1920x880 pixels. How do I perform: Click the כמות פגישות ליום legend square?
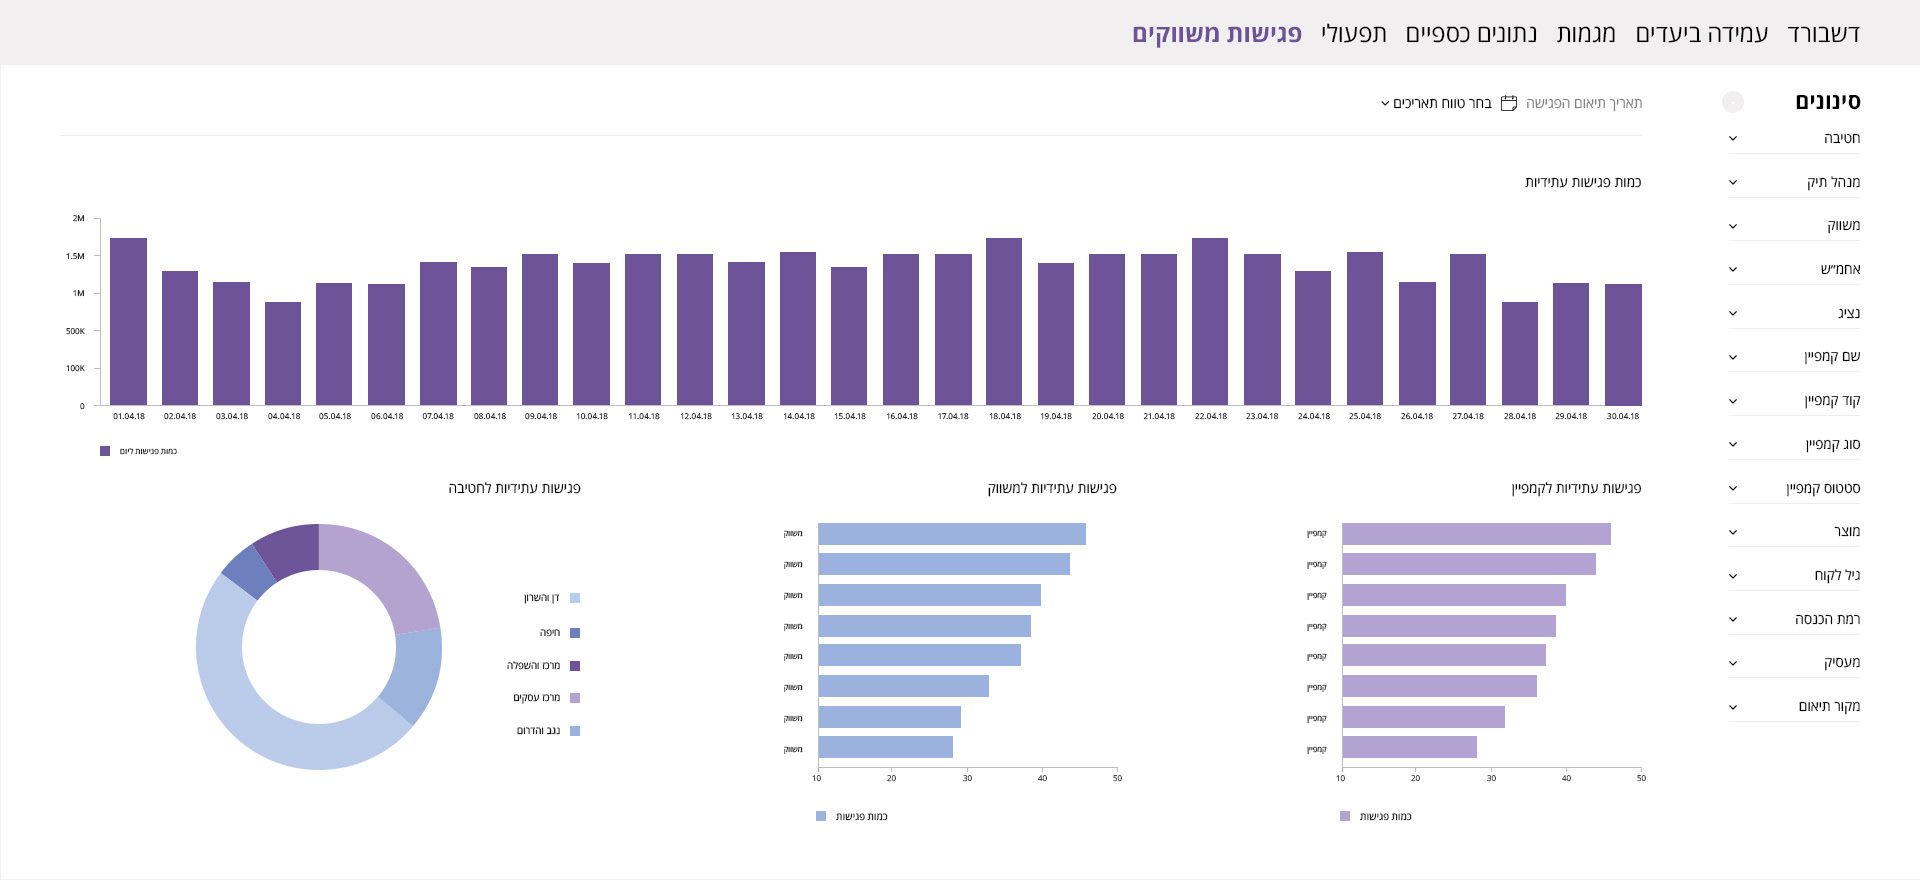pyautogui.click(x=105, y=451)
